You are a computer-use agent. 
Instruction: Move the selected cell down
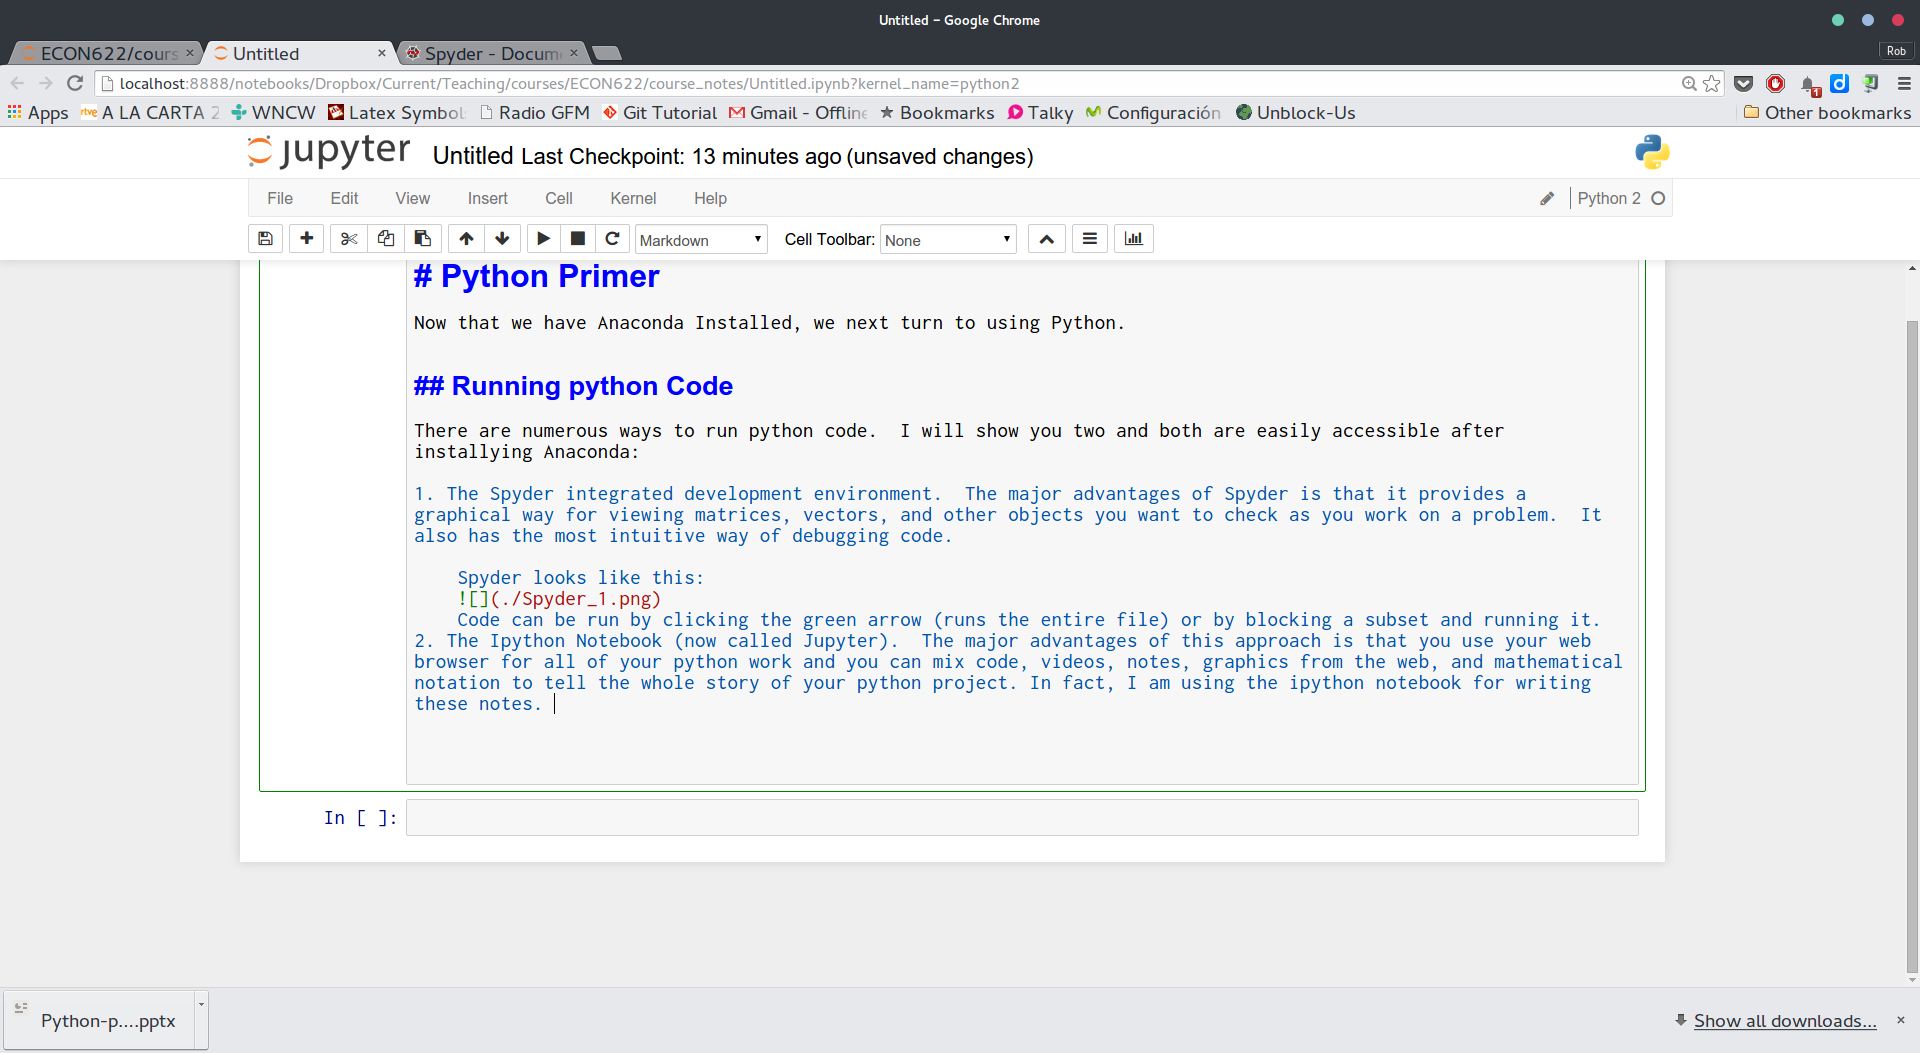(502, 239)
